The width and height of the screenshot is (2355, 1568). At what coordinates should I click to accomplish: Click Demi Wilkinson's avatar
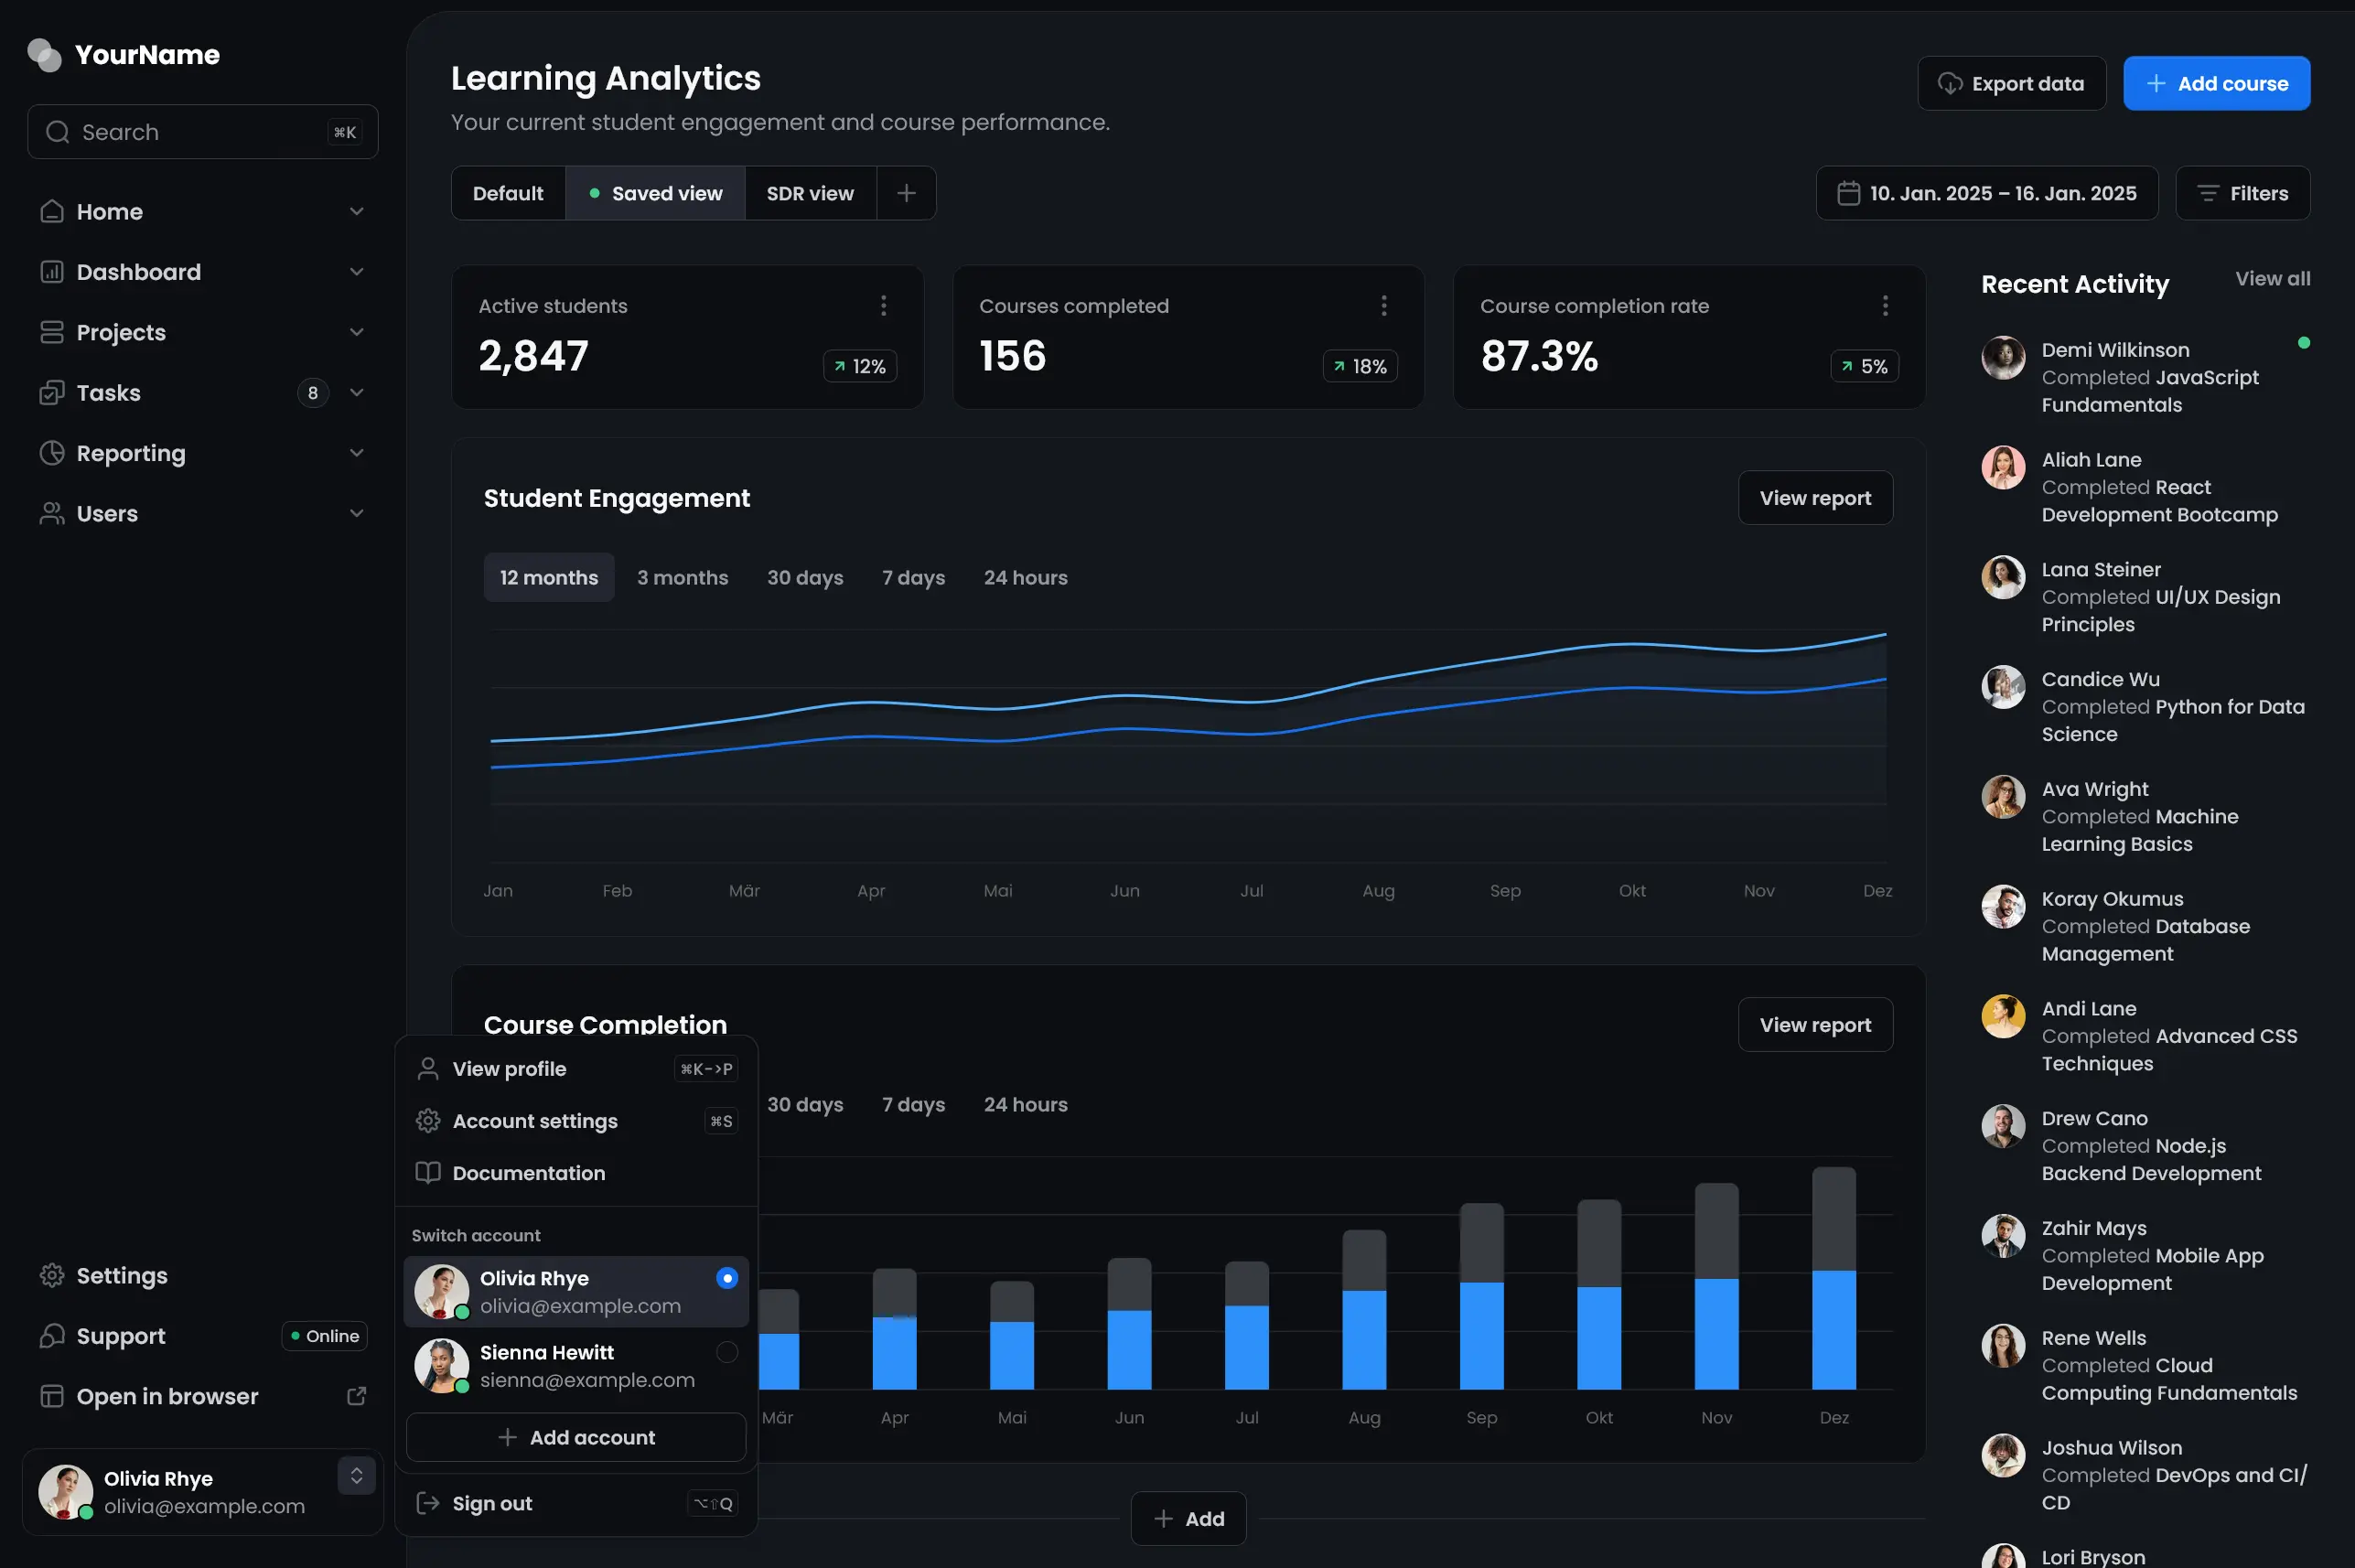click(2003, 358)
